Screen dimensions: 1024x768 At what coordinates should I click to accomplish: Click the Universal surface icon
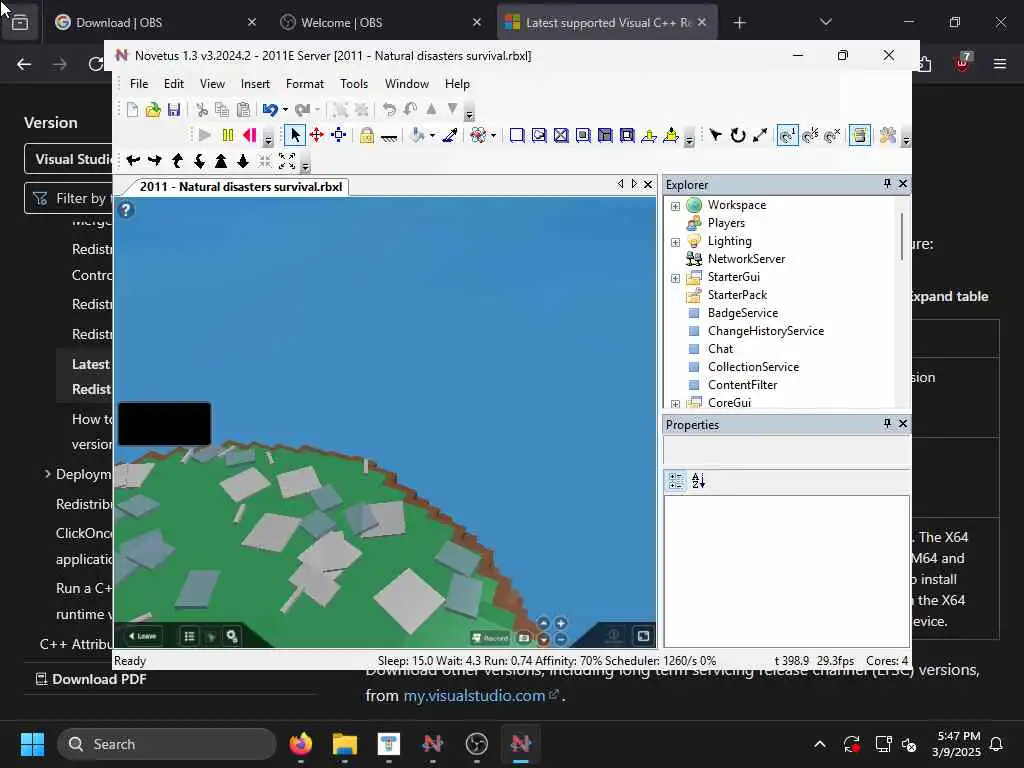627,135
